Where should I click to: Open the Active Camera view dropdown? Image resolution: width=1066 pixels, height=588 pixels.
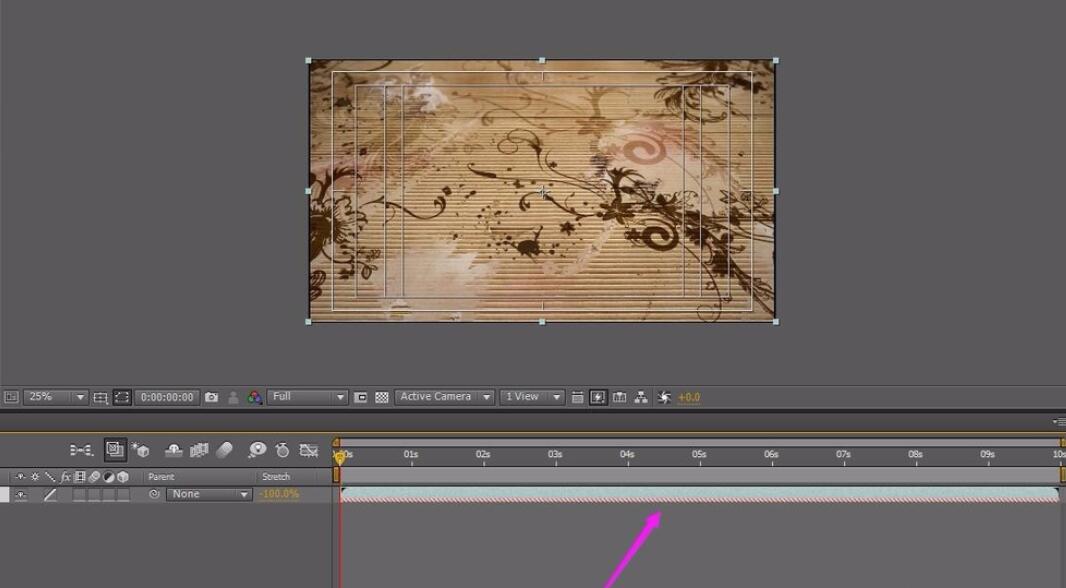[445, 397]
